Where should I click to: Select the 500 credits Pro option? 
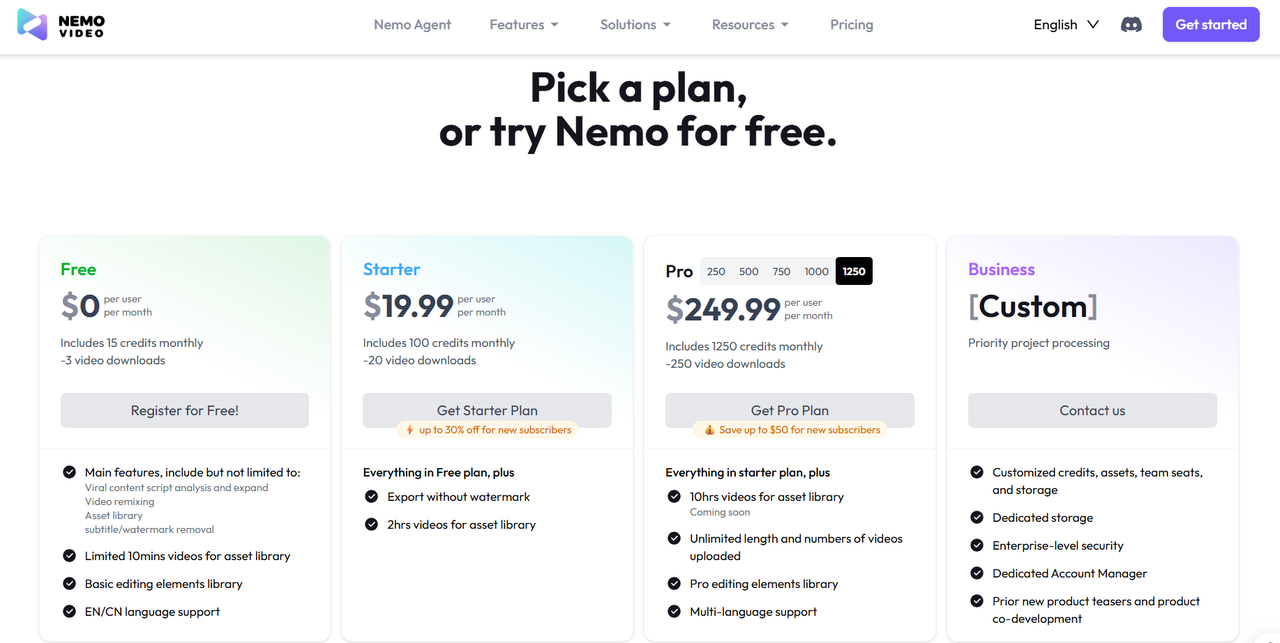point(749,271)
